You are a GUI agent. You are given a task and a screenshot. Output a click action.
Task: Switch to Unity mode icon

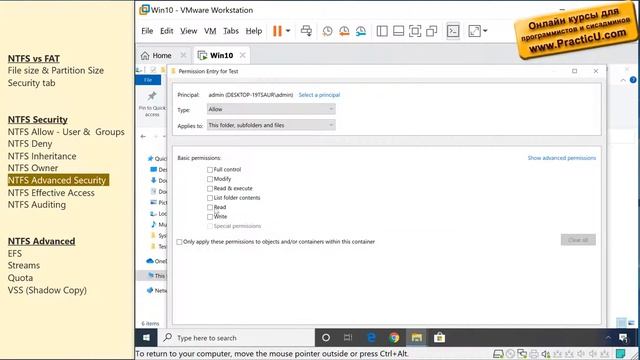coord(431,31)
